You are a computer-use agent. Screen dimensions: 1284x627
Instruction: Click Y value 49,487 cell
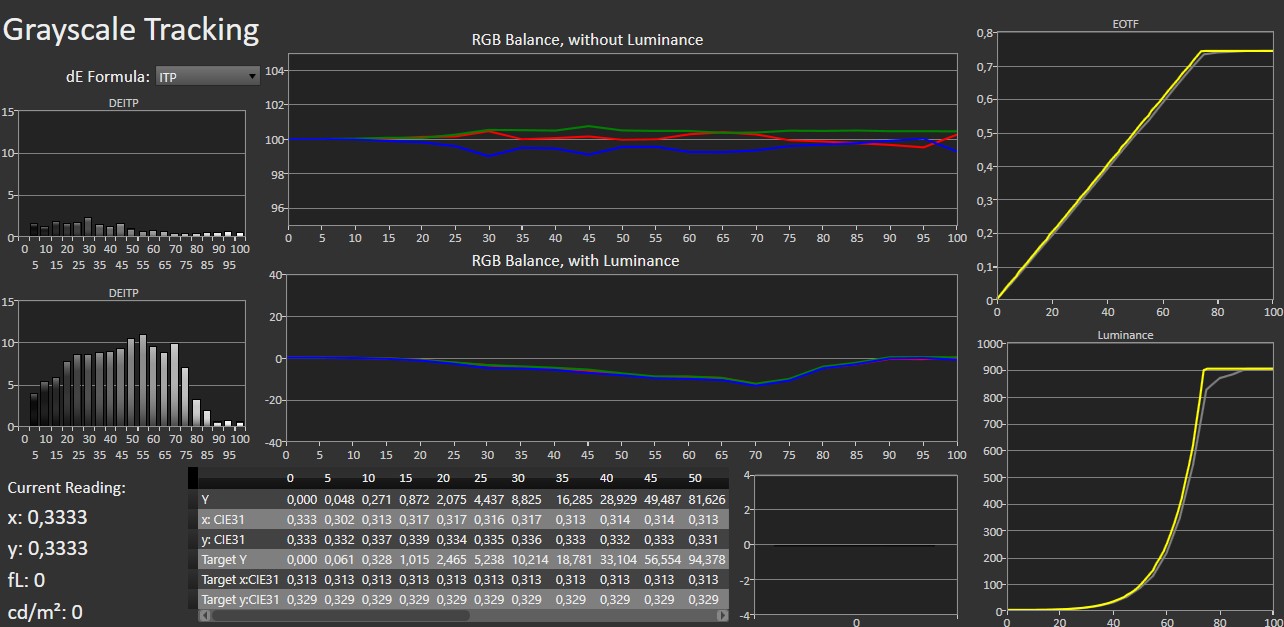(x=664, y=499)
